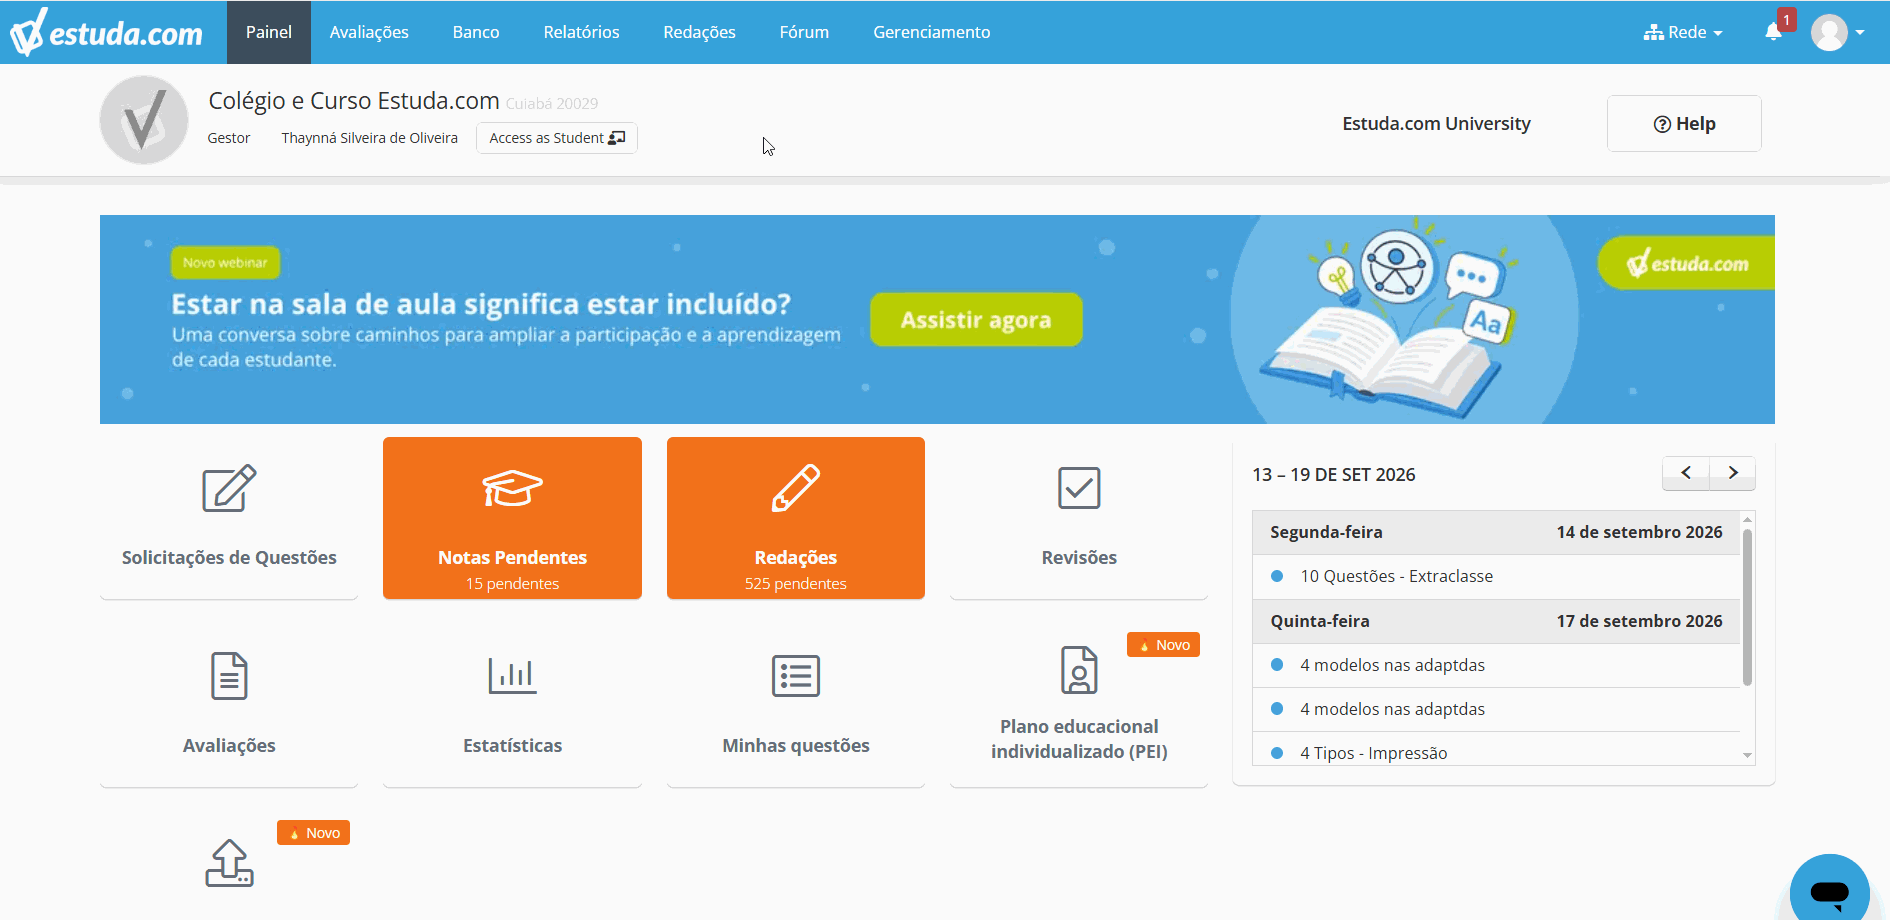Click the Avaliações tile label
Image resolution: width=1890 pixels, height=920 pixels.
229,746
